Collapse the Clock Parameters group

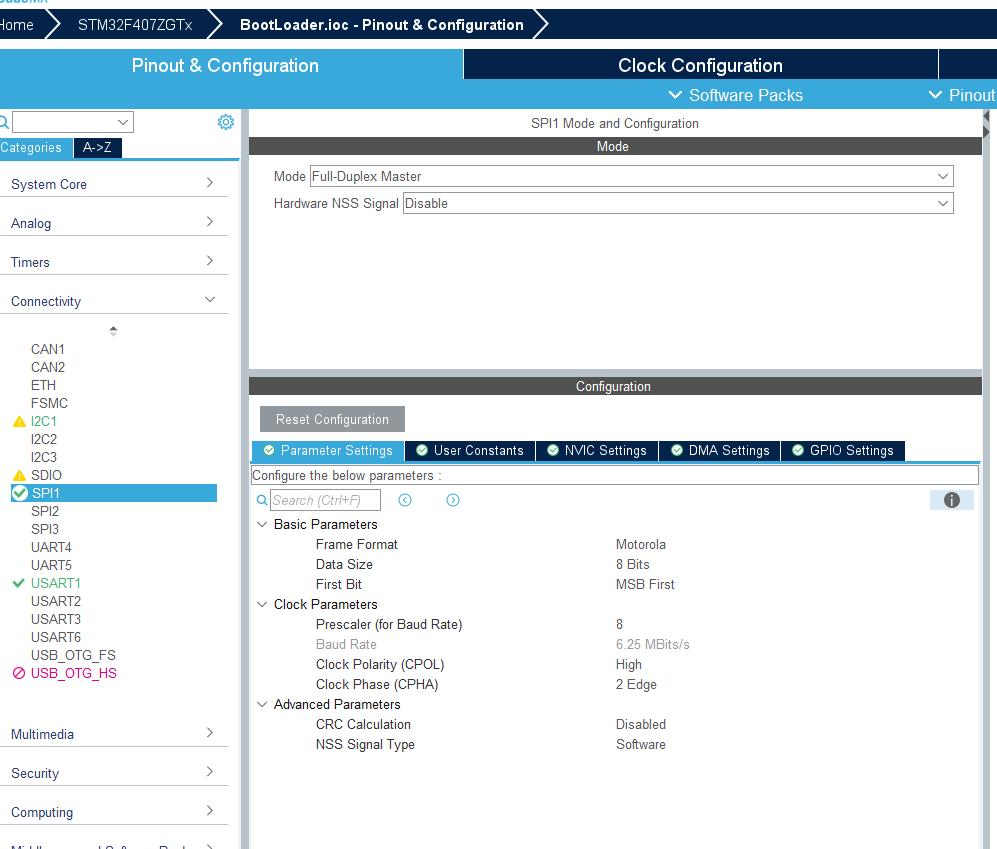click(262, 605)
